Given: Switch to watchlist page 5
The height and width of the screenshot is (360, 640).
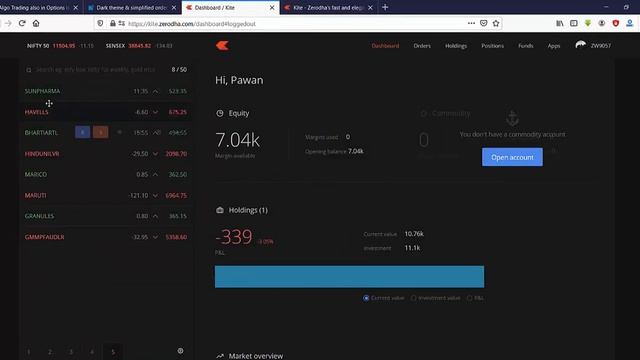Looking at the screenshot, I should click(x=113, y=351).
